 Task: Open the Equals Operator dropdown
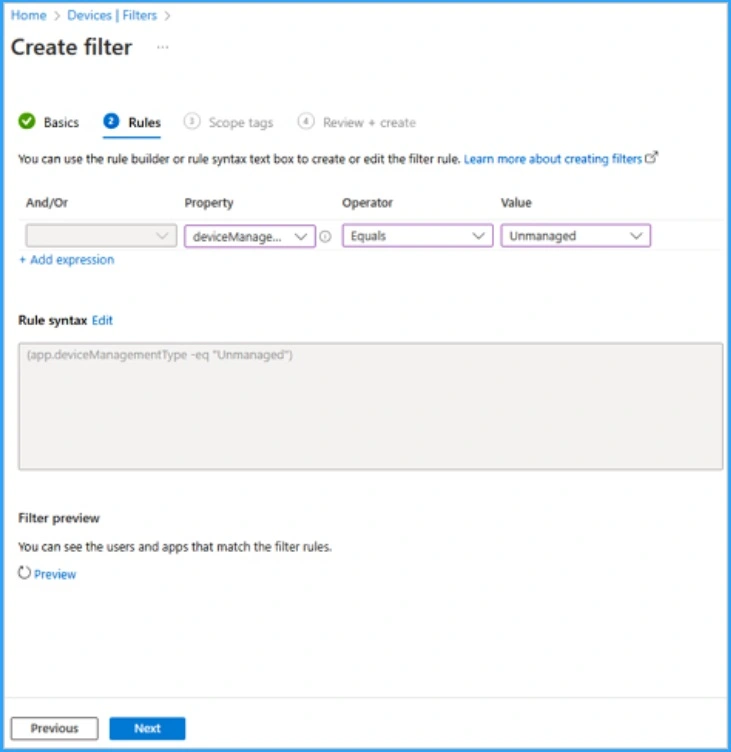pyautogui.click(x=417, y=236)
